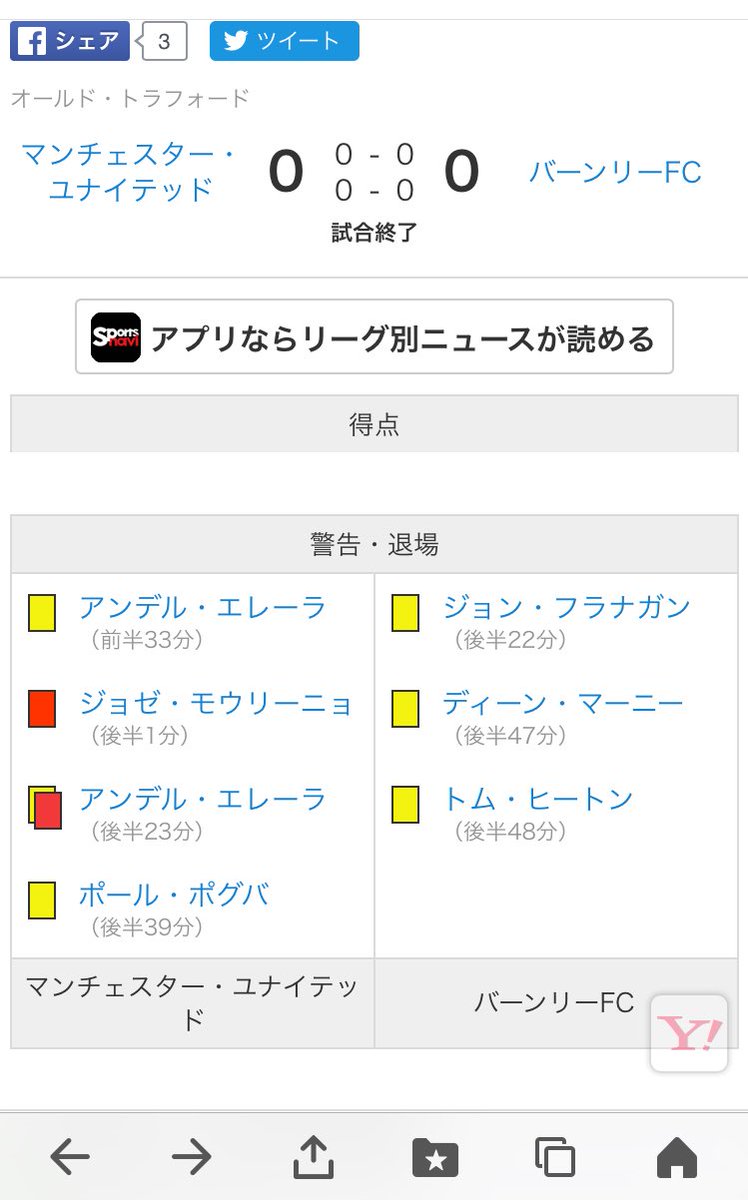Screen dimensions: 748x1200
Task: Open the ディーン・マーニー player link
Action: pyautogui.click(x=563, y=703)
